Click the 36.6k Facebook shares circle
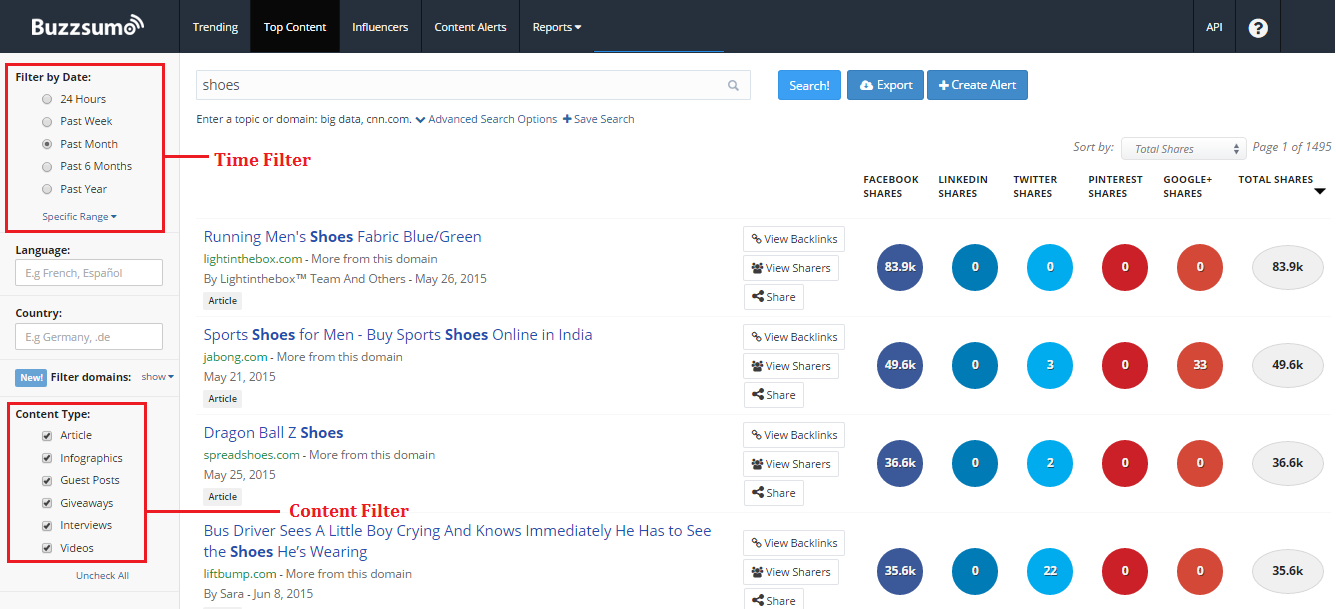1336x609 pixels. tap(899, 463)
